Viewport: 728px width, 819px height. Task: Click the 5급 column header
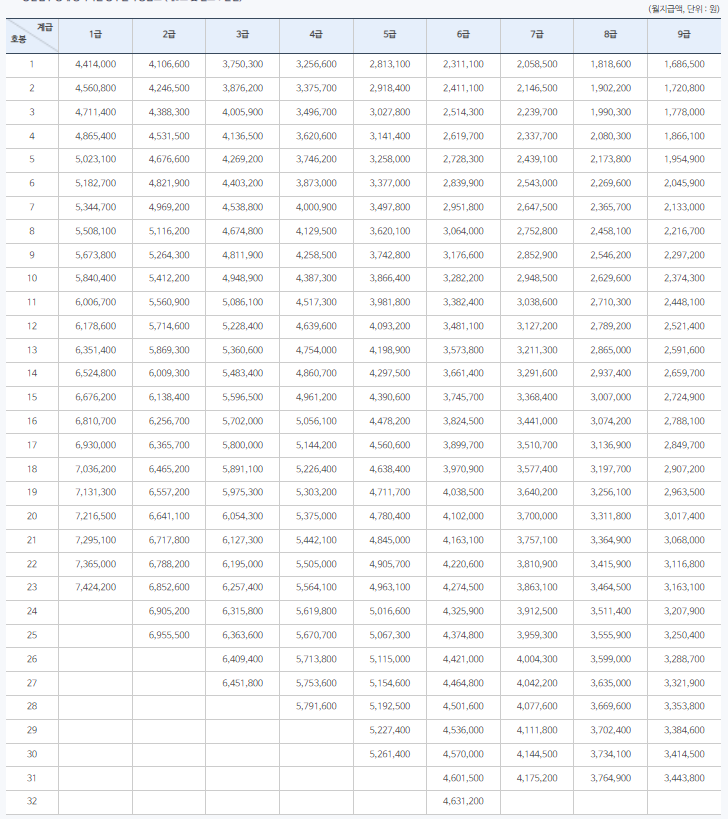(x=390, y=35)
